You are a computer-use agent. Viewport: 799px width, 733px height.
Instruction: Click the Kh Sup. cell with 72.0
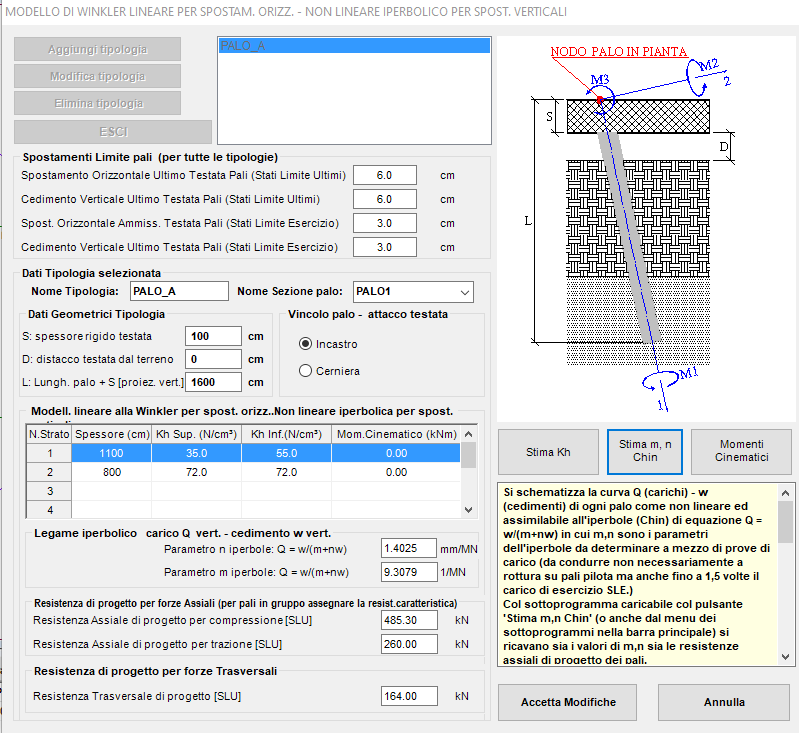coord(196,472)
